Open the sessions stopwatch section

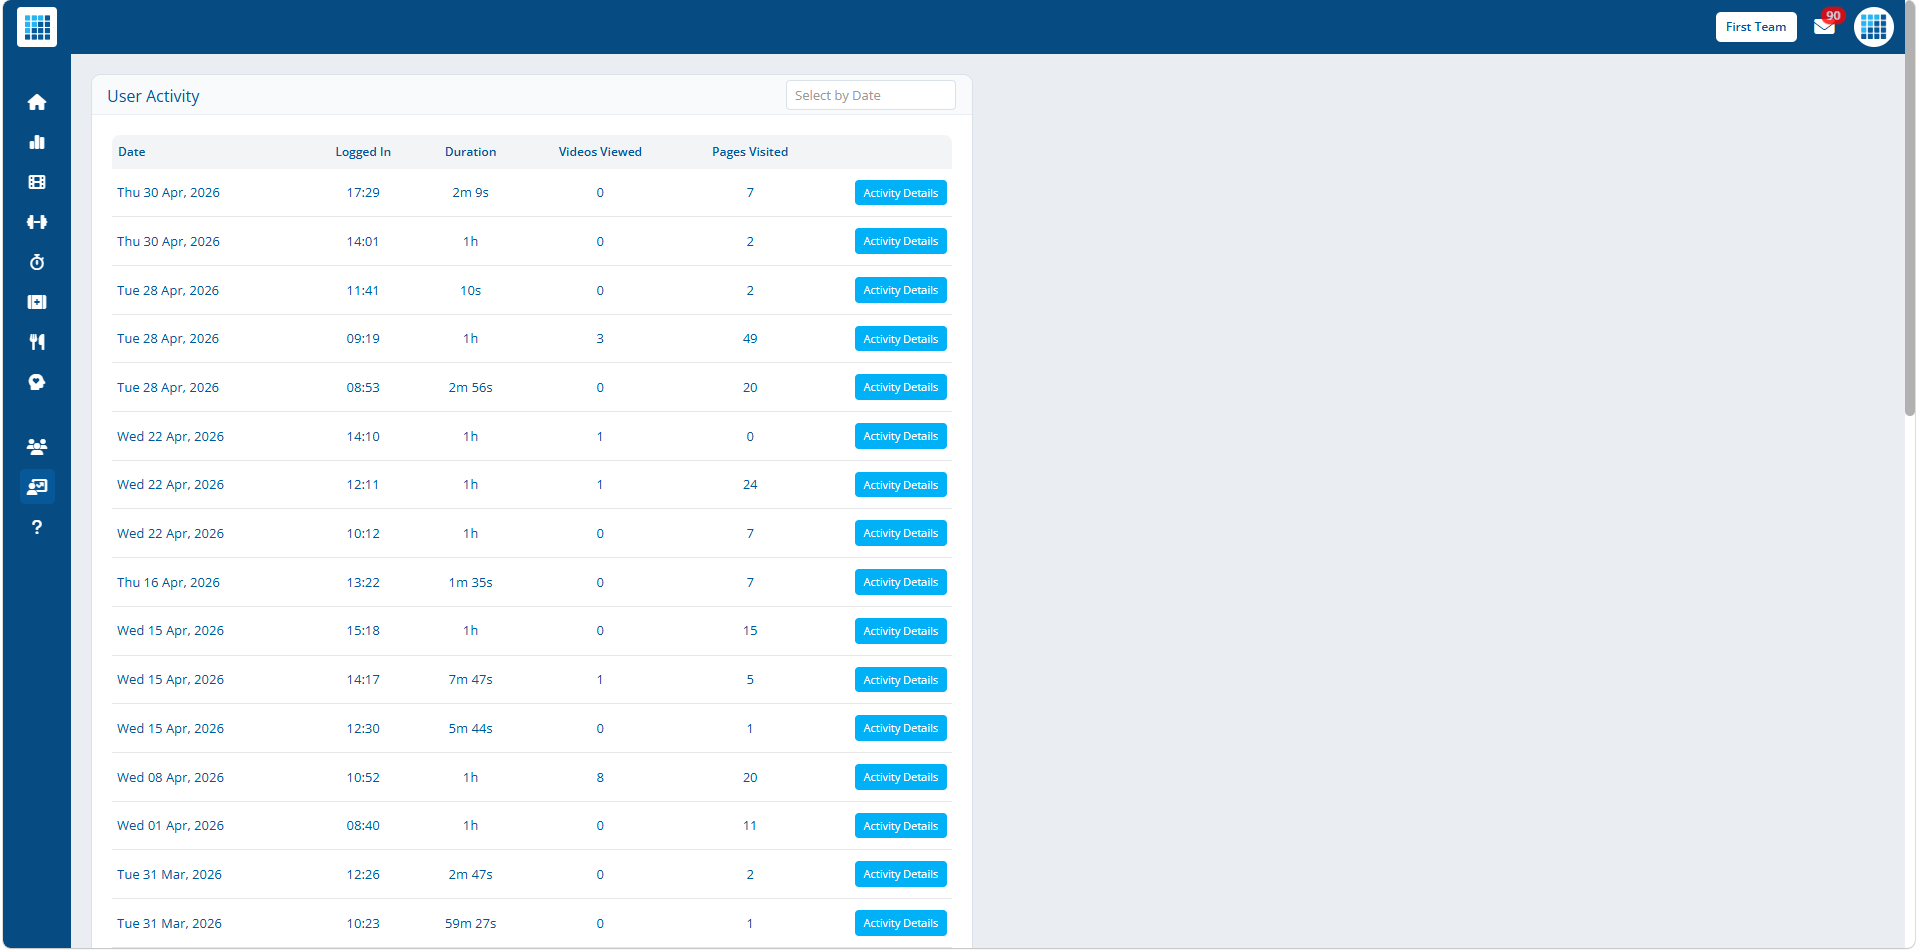[x=37, y=262]
